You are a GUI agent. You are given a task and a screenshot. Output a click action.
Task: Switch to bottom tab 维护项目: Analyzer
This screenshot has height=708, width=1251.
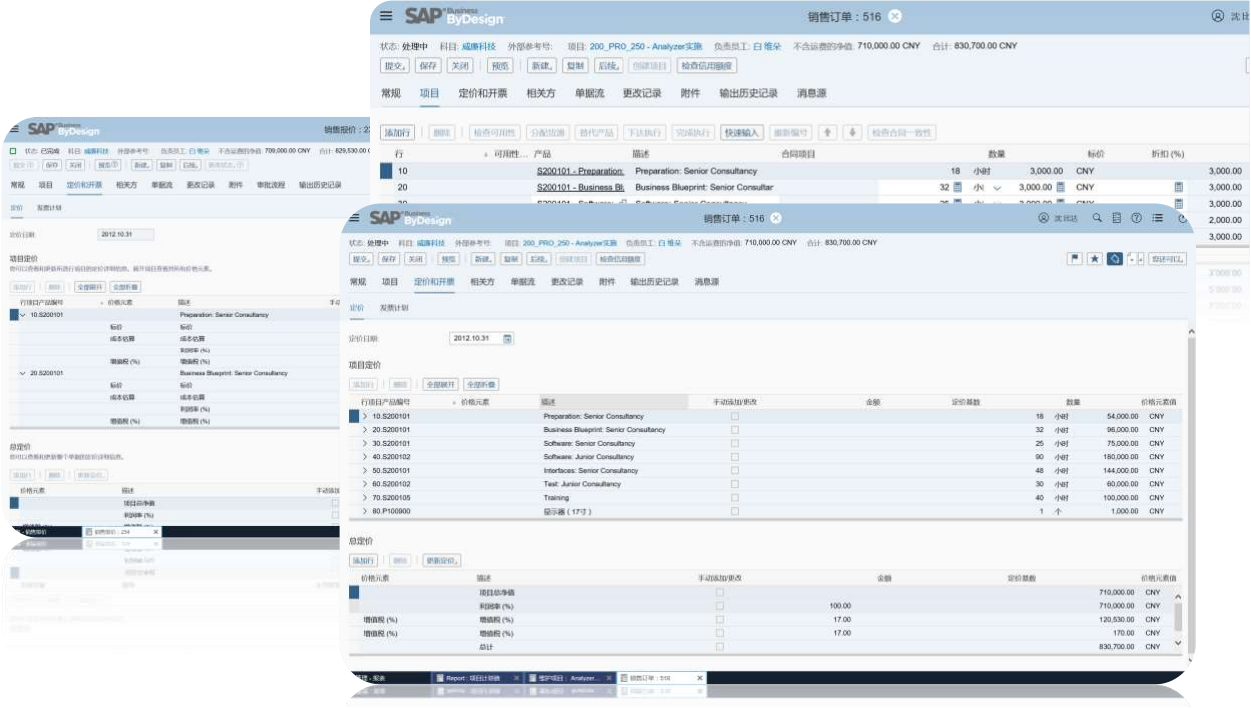pyautogui.click(x=573, y=678)
